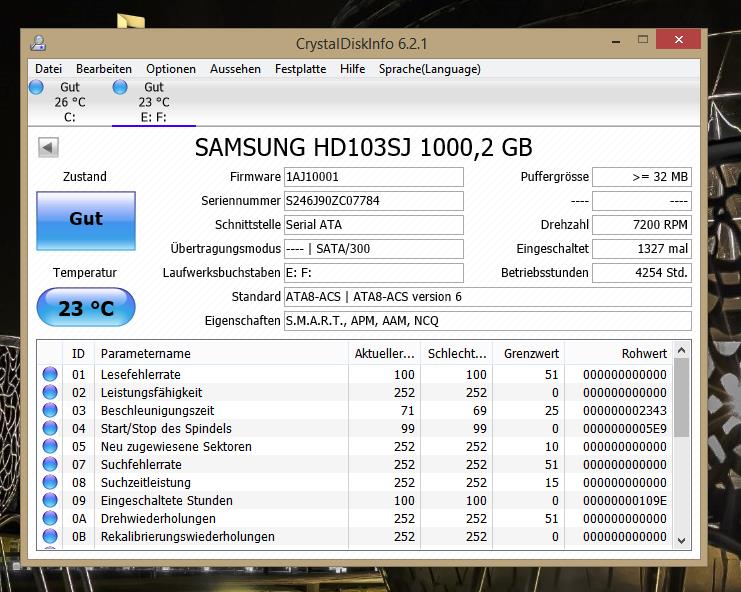Click the Puffergrösse field >= 32 MB
The height and width of the screenshot is (592, 741).
(x=642, y=177)
